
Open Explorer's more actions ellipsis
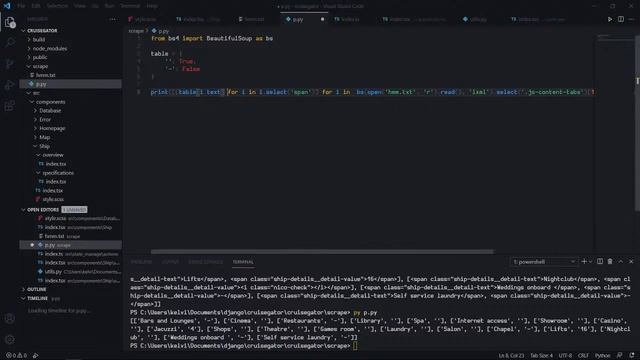112,19
